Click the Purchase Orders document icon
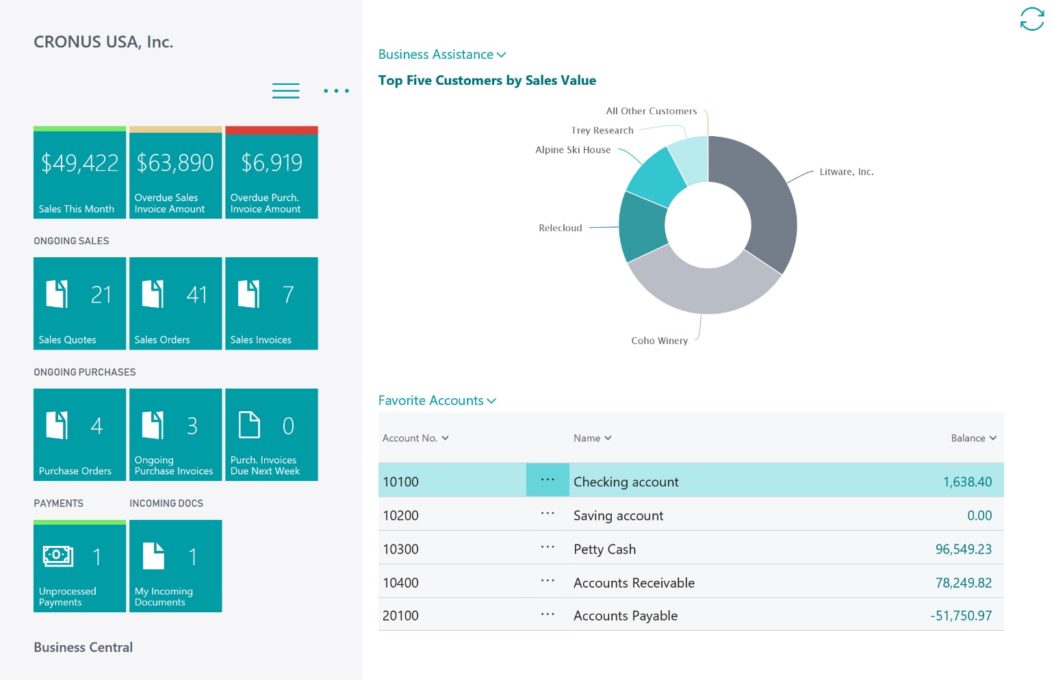 (x=56, y=425)
